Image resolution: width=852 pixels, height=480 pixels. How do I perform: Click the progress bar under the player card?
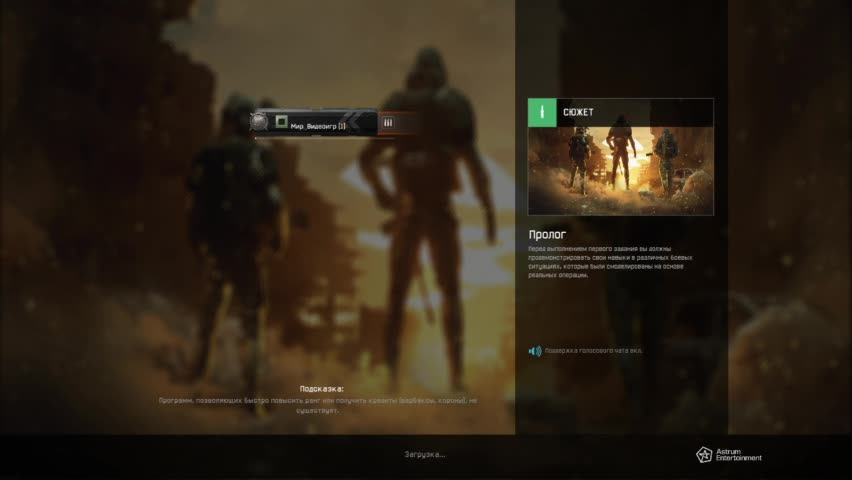(x=324, y=138)
